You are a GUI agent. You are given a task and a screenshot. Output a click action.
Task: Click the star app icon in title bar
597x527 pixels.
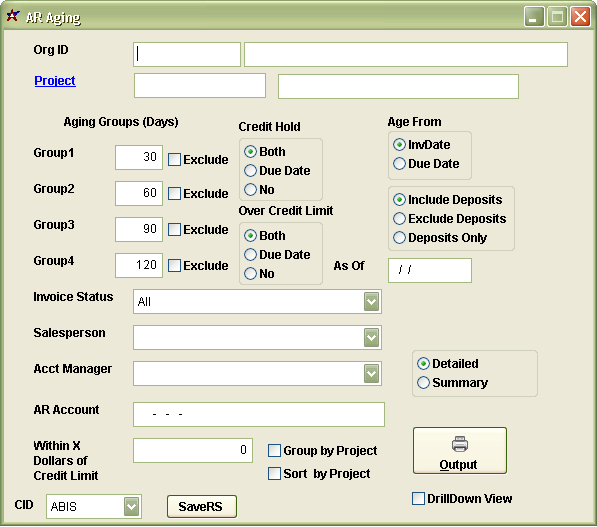[13, 16]
